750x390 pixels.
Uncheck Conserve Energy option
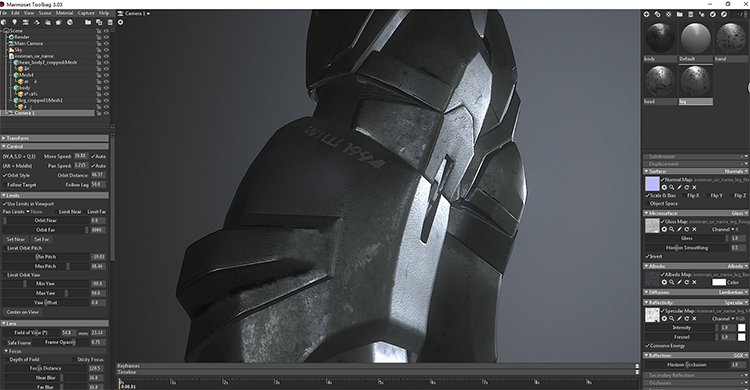coord(648,345)
